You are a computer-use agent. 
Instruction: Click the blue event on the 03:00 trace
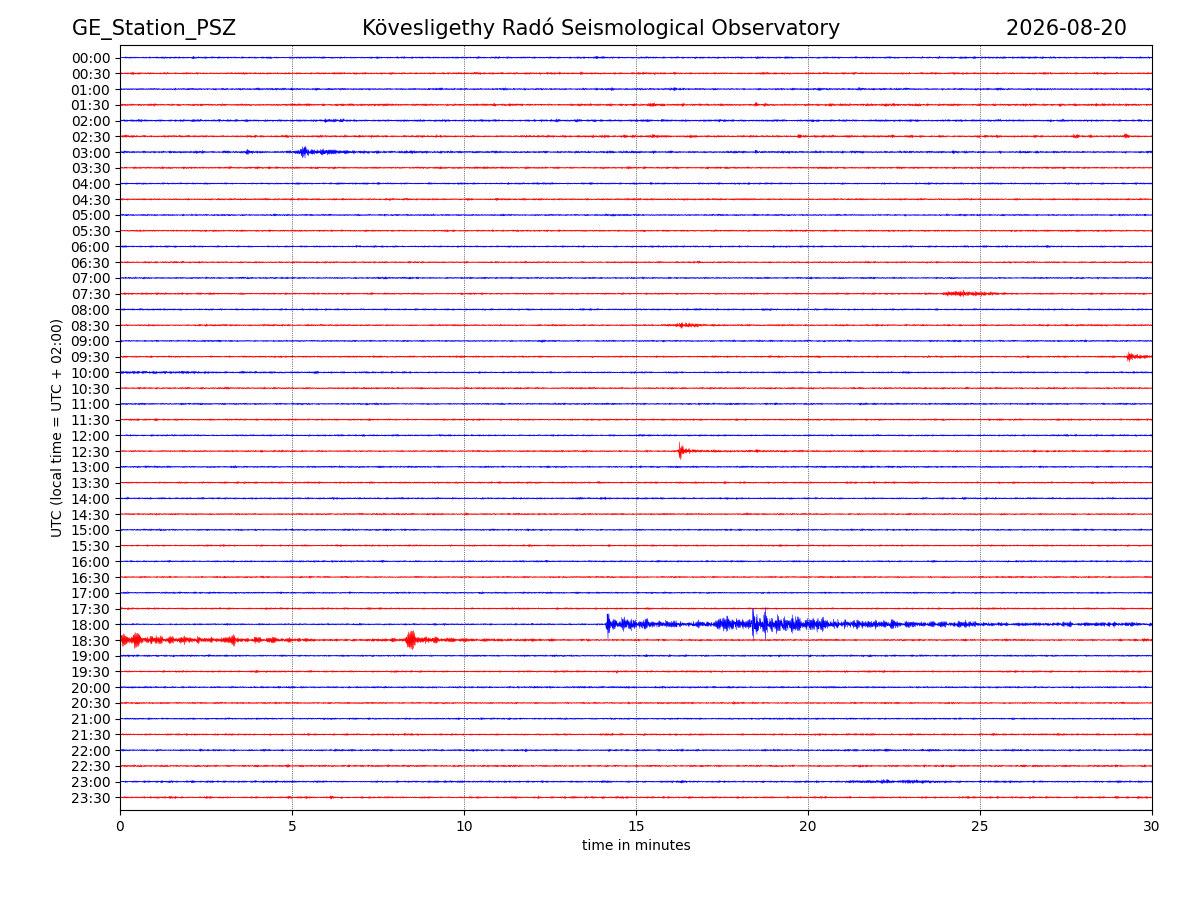(x=320, y=152)
